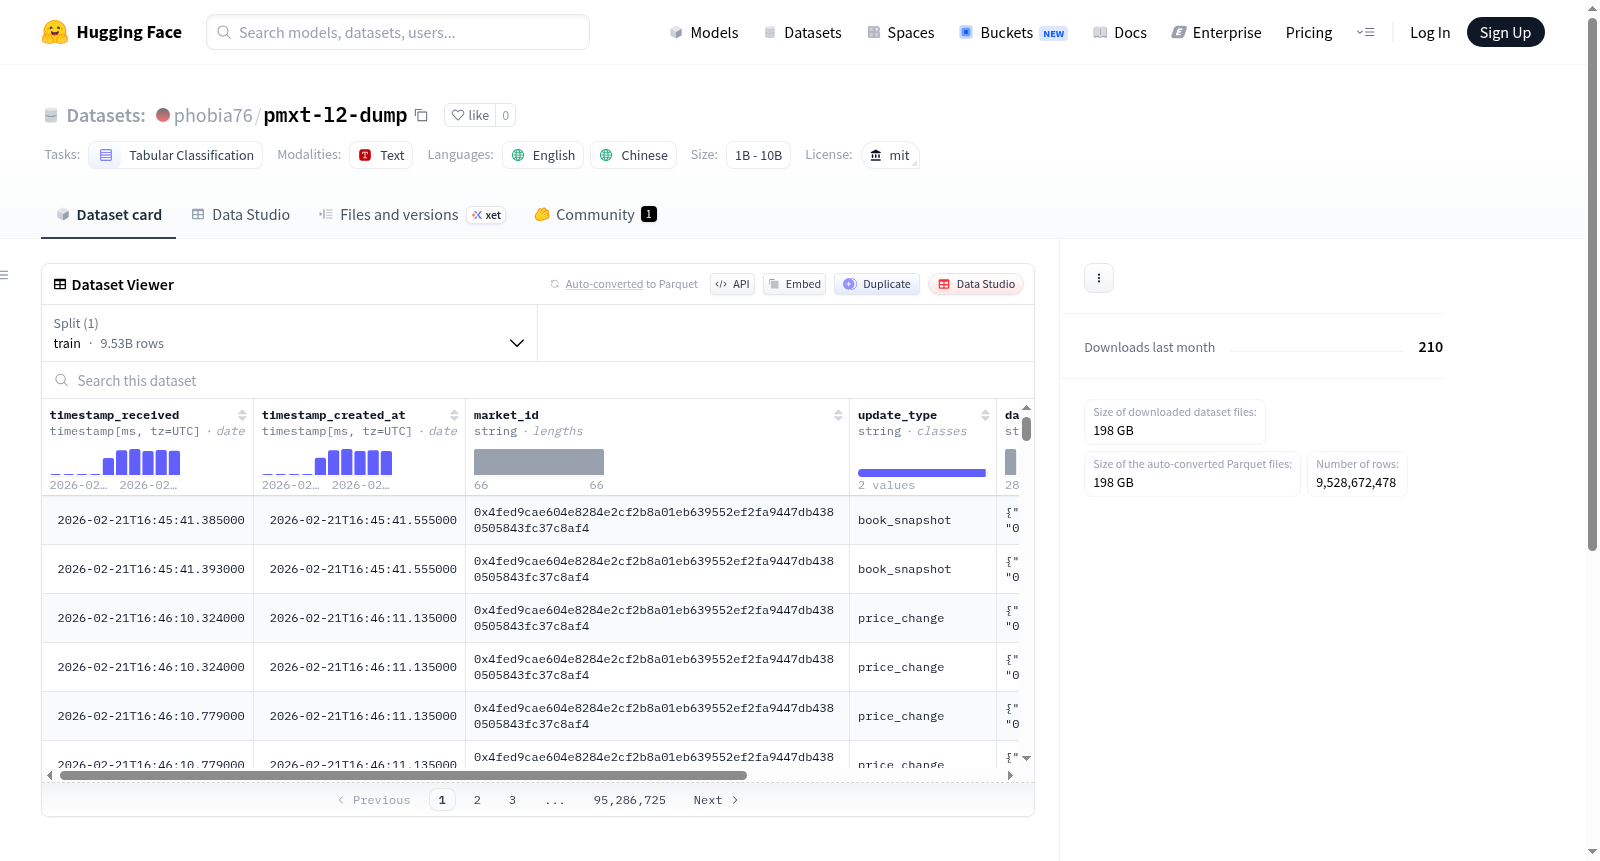Select the 1B - 10B size tag
The image size is (1600, 861).
pyautogui.click(x=758, y=155)
